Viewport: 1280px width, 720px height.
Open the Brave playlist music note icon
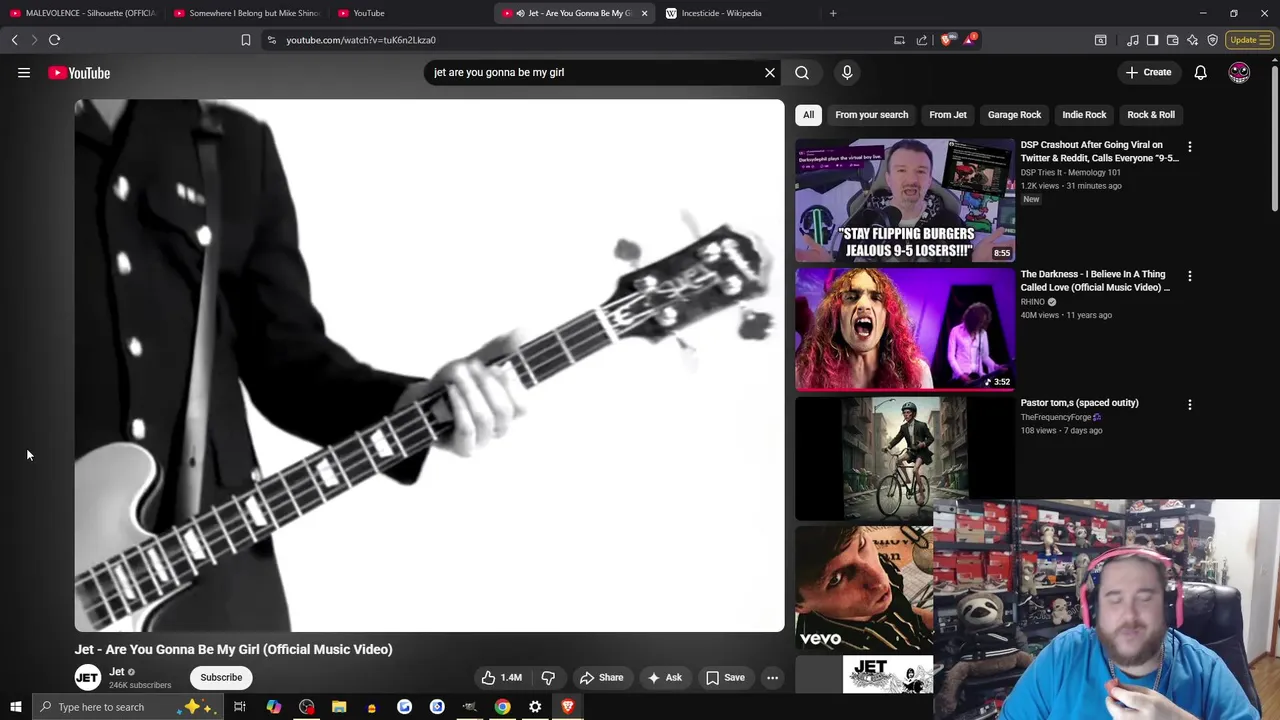tap(1132, 40)
